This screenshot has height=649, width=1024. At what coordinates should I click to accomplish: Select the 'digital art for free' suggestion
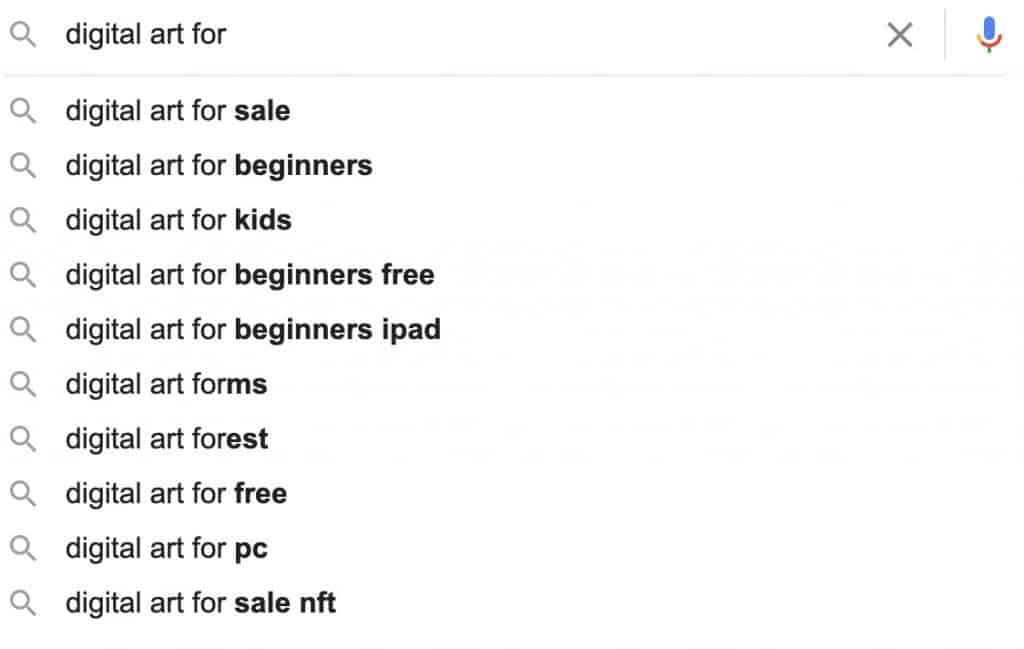tap(176, 493)
